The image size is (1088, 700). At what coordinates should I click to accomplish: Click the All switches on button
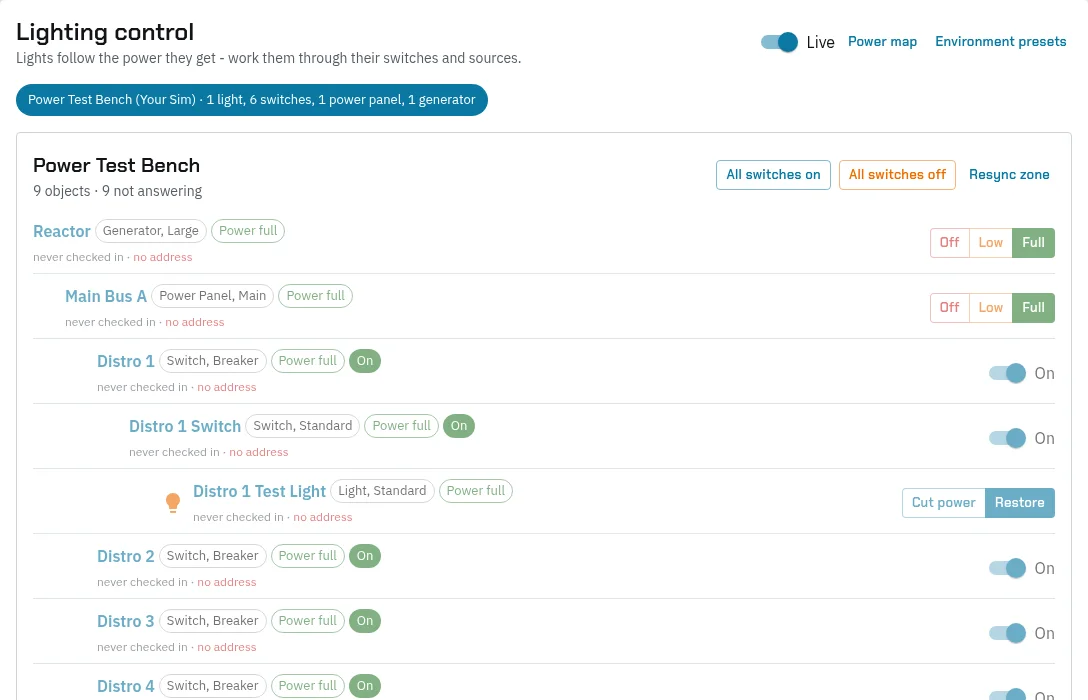[773, 175]
